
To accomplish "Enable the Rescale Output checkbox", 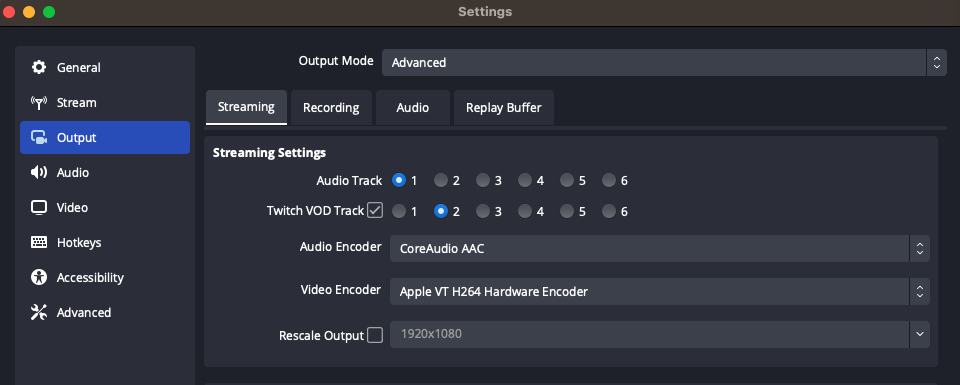I will 375,335.
